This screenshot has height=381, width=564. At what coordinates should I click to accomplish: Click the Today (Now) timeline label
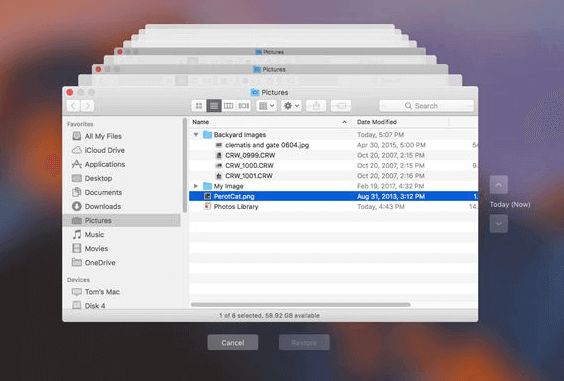click(510, 204)
